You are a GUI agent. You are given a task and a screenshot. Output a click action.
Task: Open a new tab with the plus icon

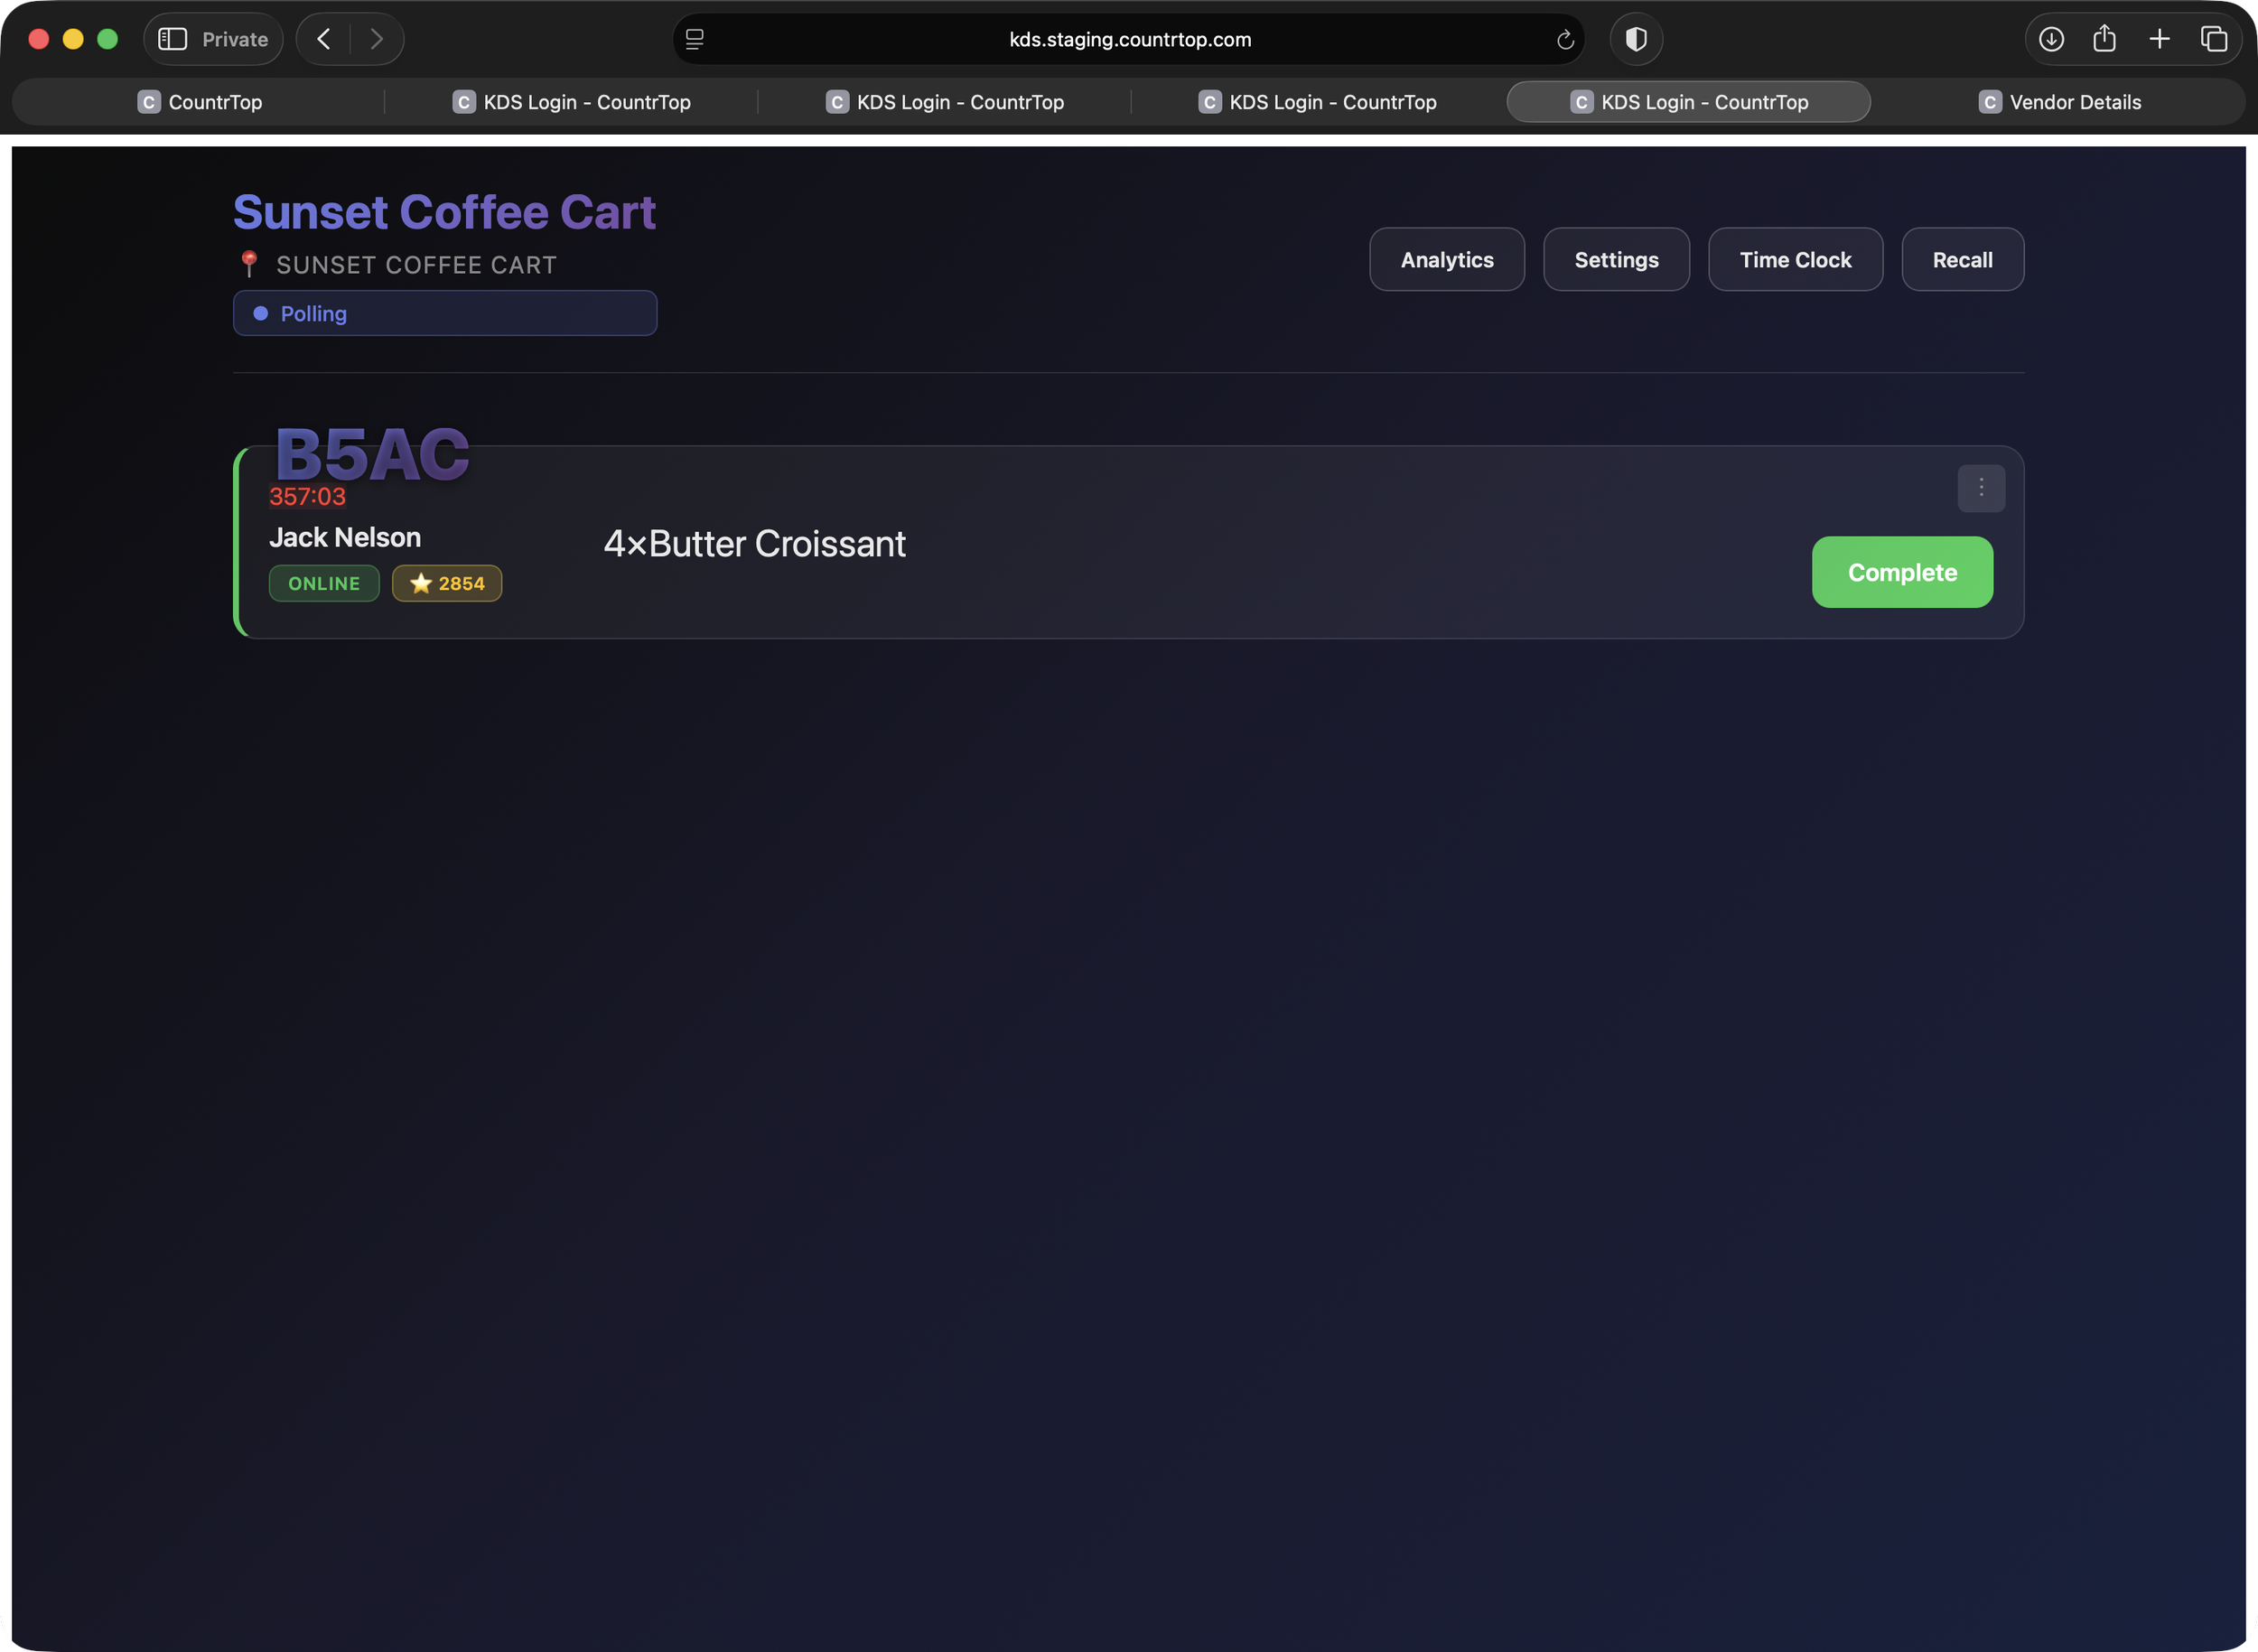[x=2160, y=39]
